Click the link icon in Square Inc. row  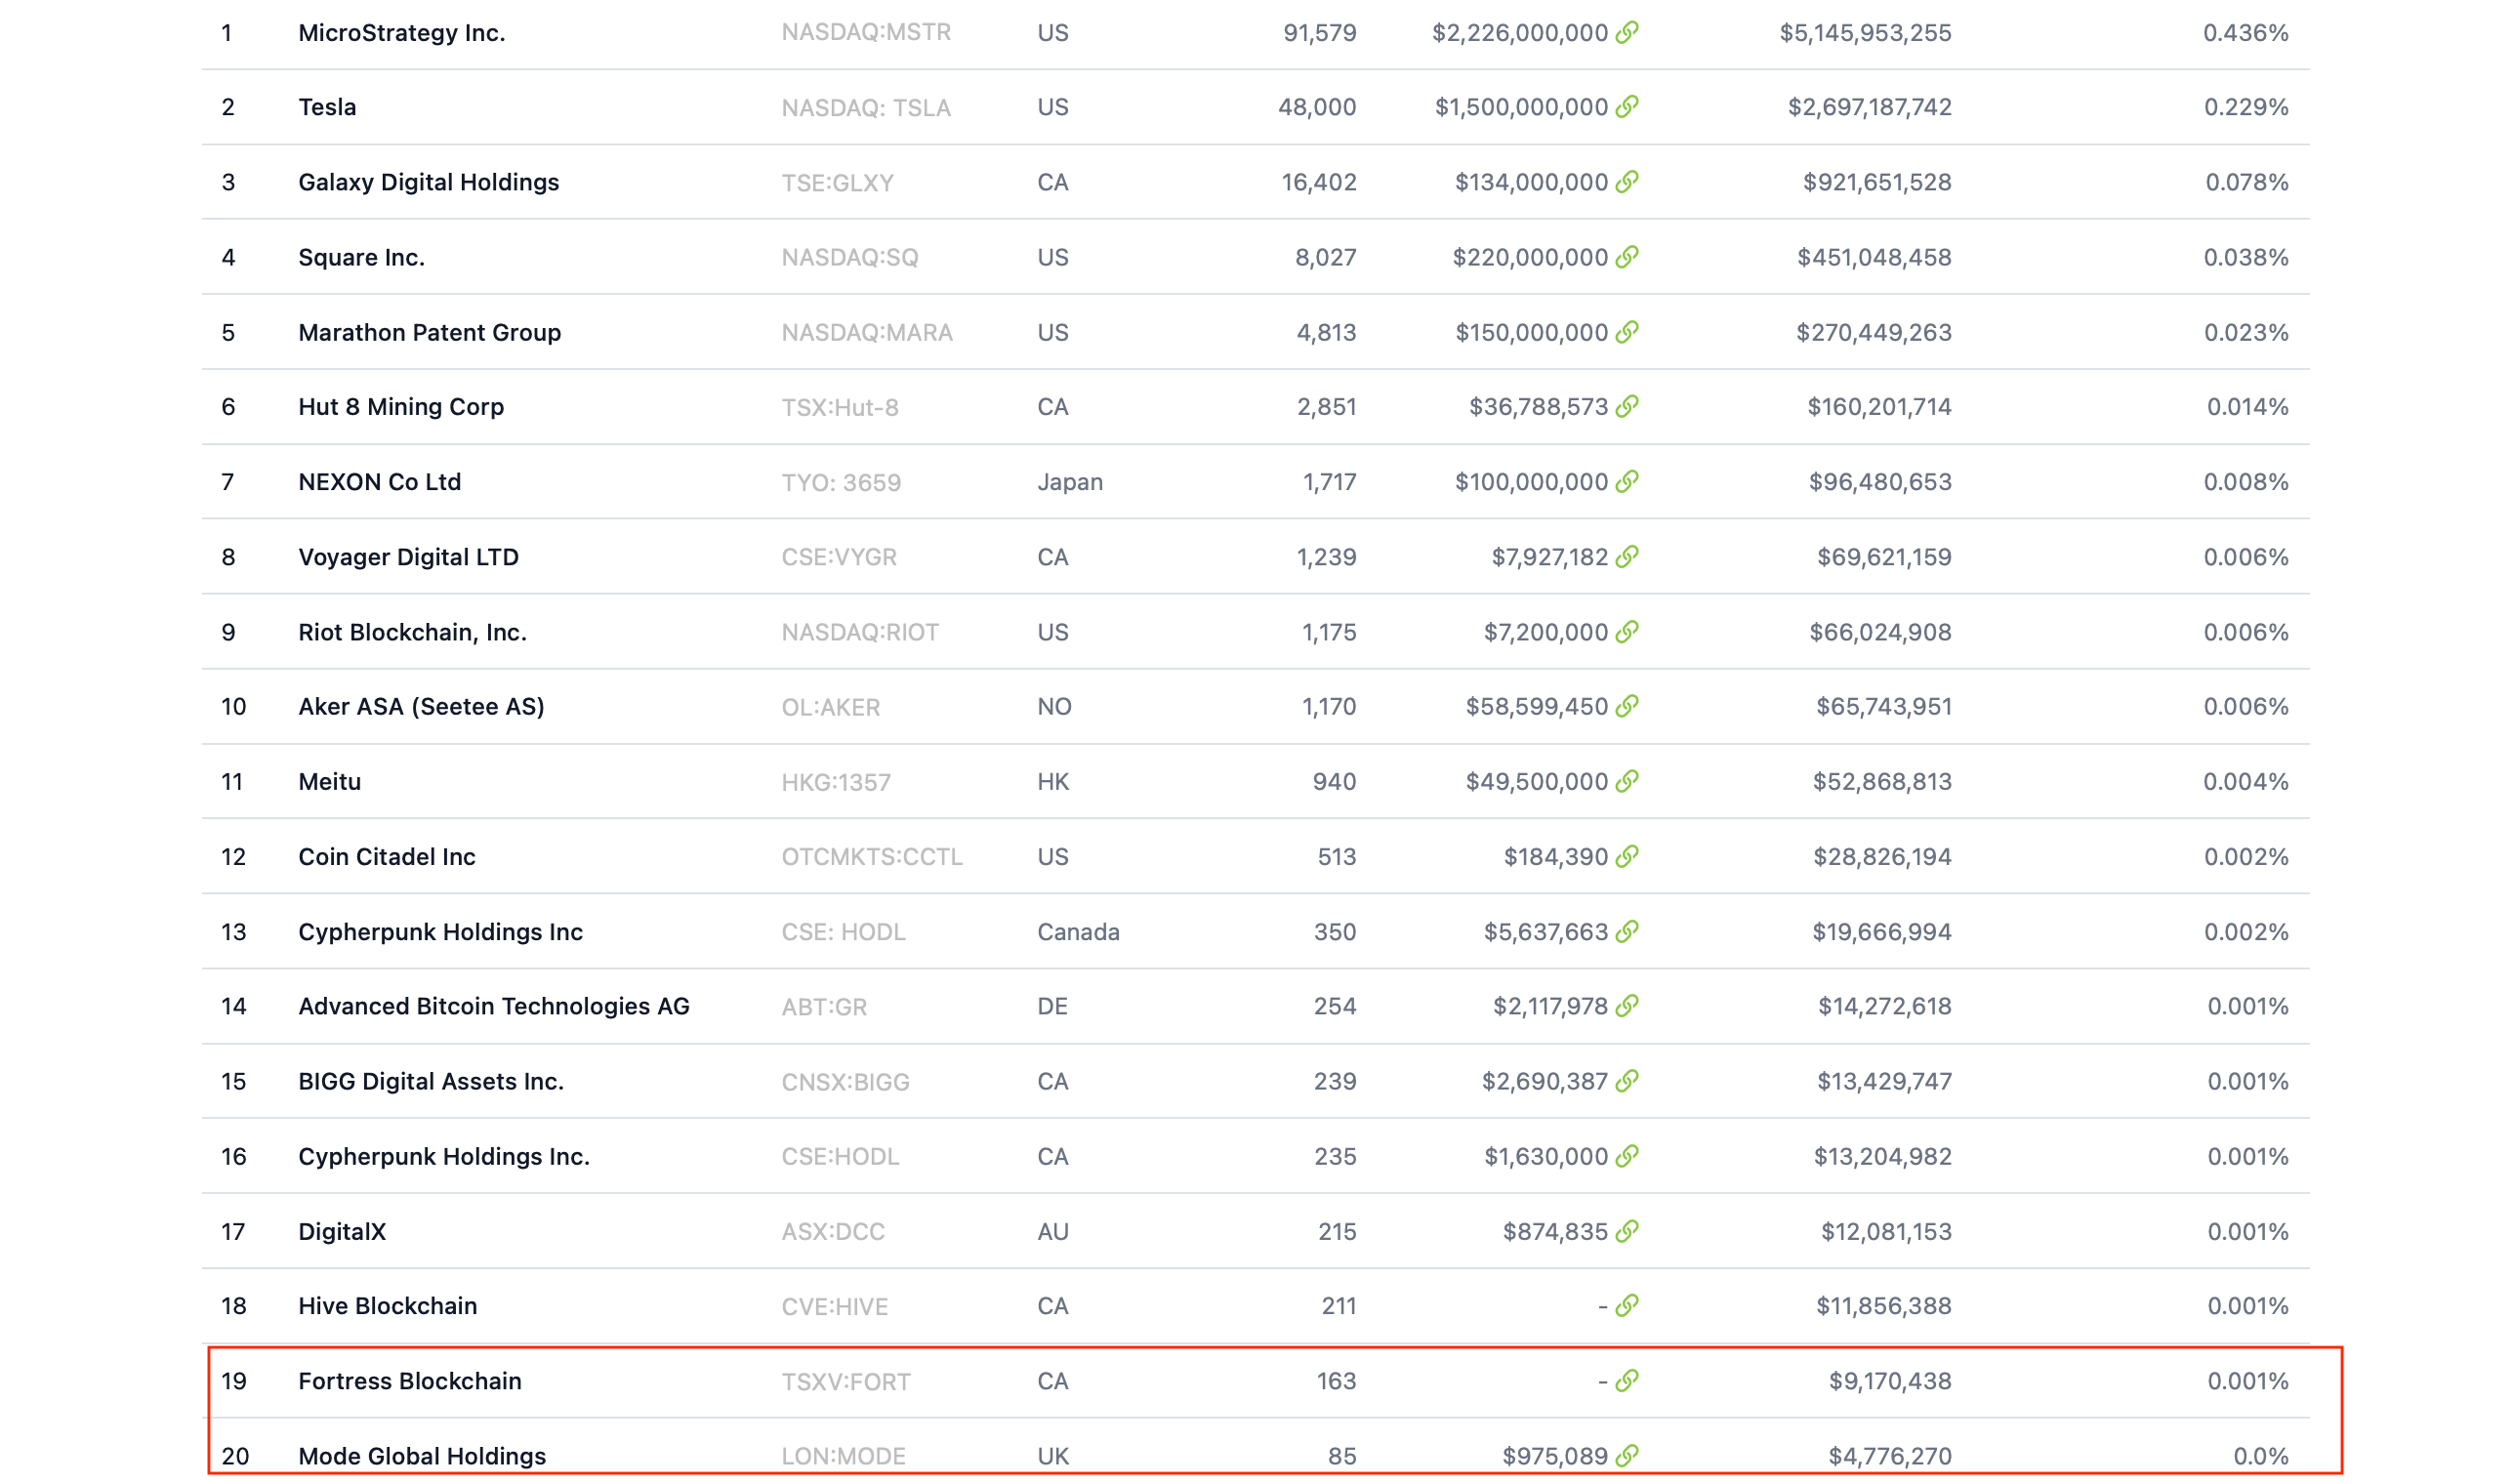point(1627,257)
